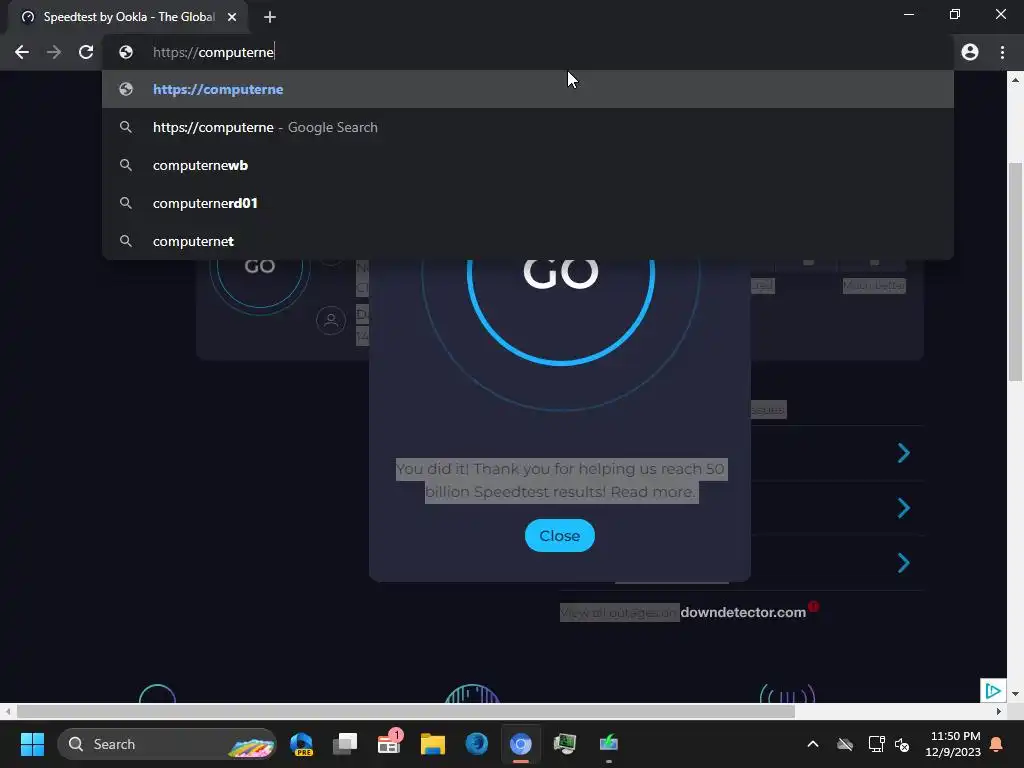Open the blue swirl browser taskbar icon

[x=477, y=744]
